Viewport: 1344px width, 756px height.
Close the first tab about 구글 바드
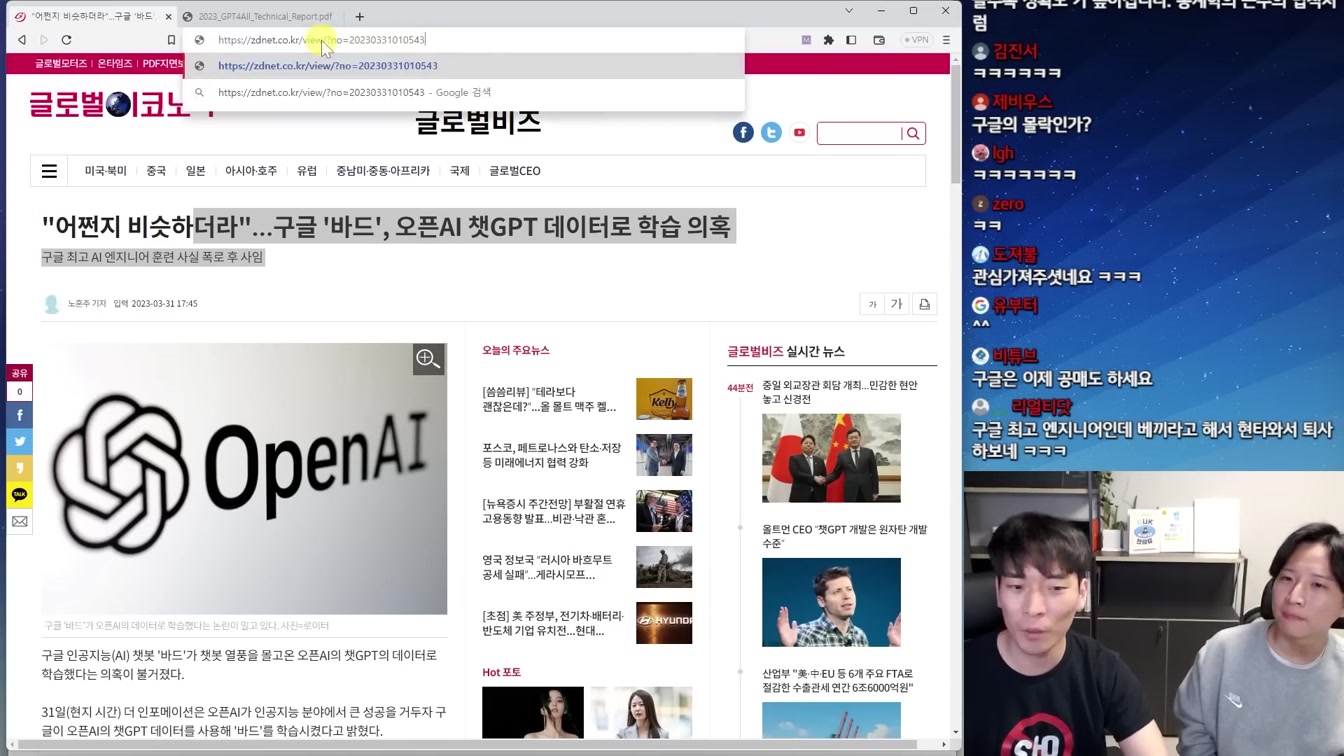click(x=168, y=16)
